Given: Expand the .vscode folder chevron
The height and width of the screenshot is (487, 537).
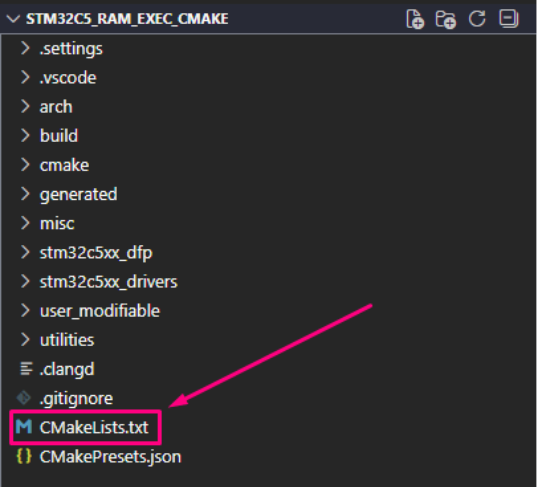Looking at the screenshot, I should pos(25,77).
